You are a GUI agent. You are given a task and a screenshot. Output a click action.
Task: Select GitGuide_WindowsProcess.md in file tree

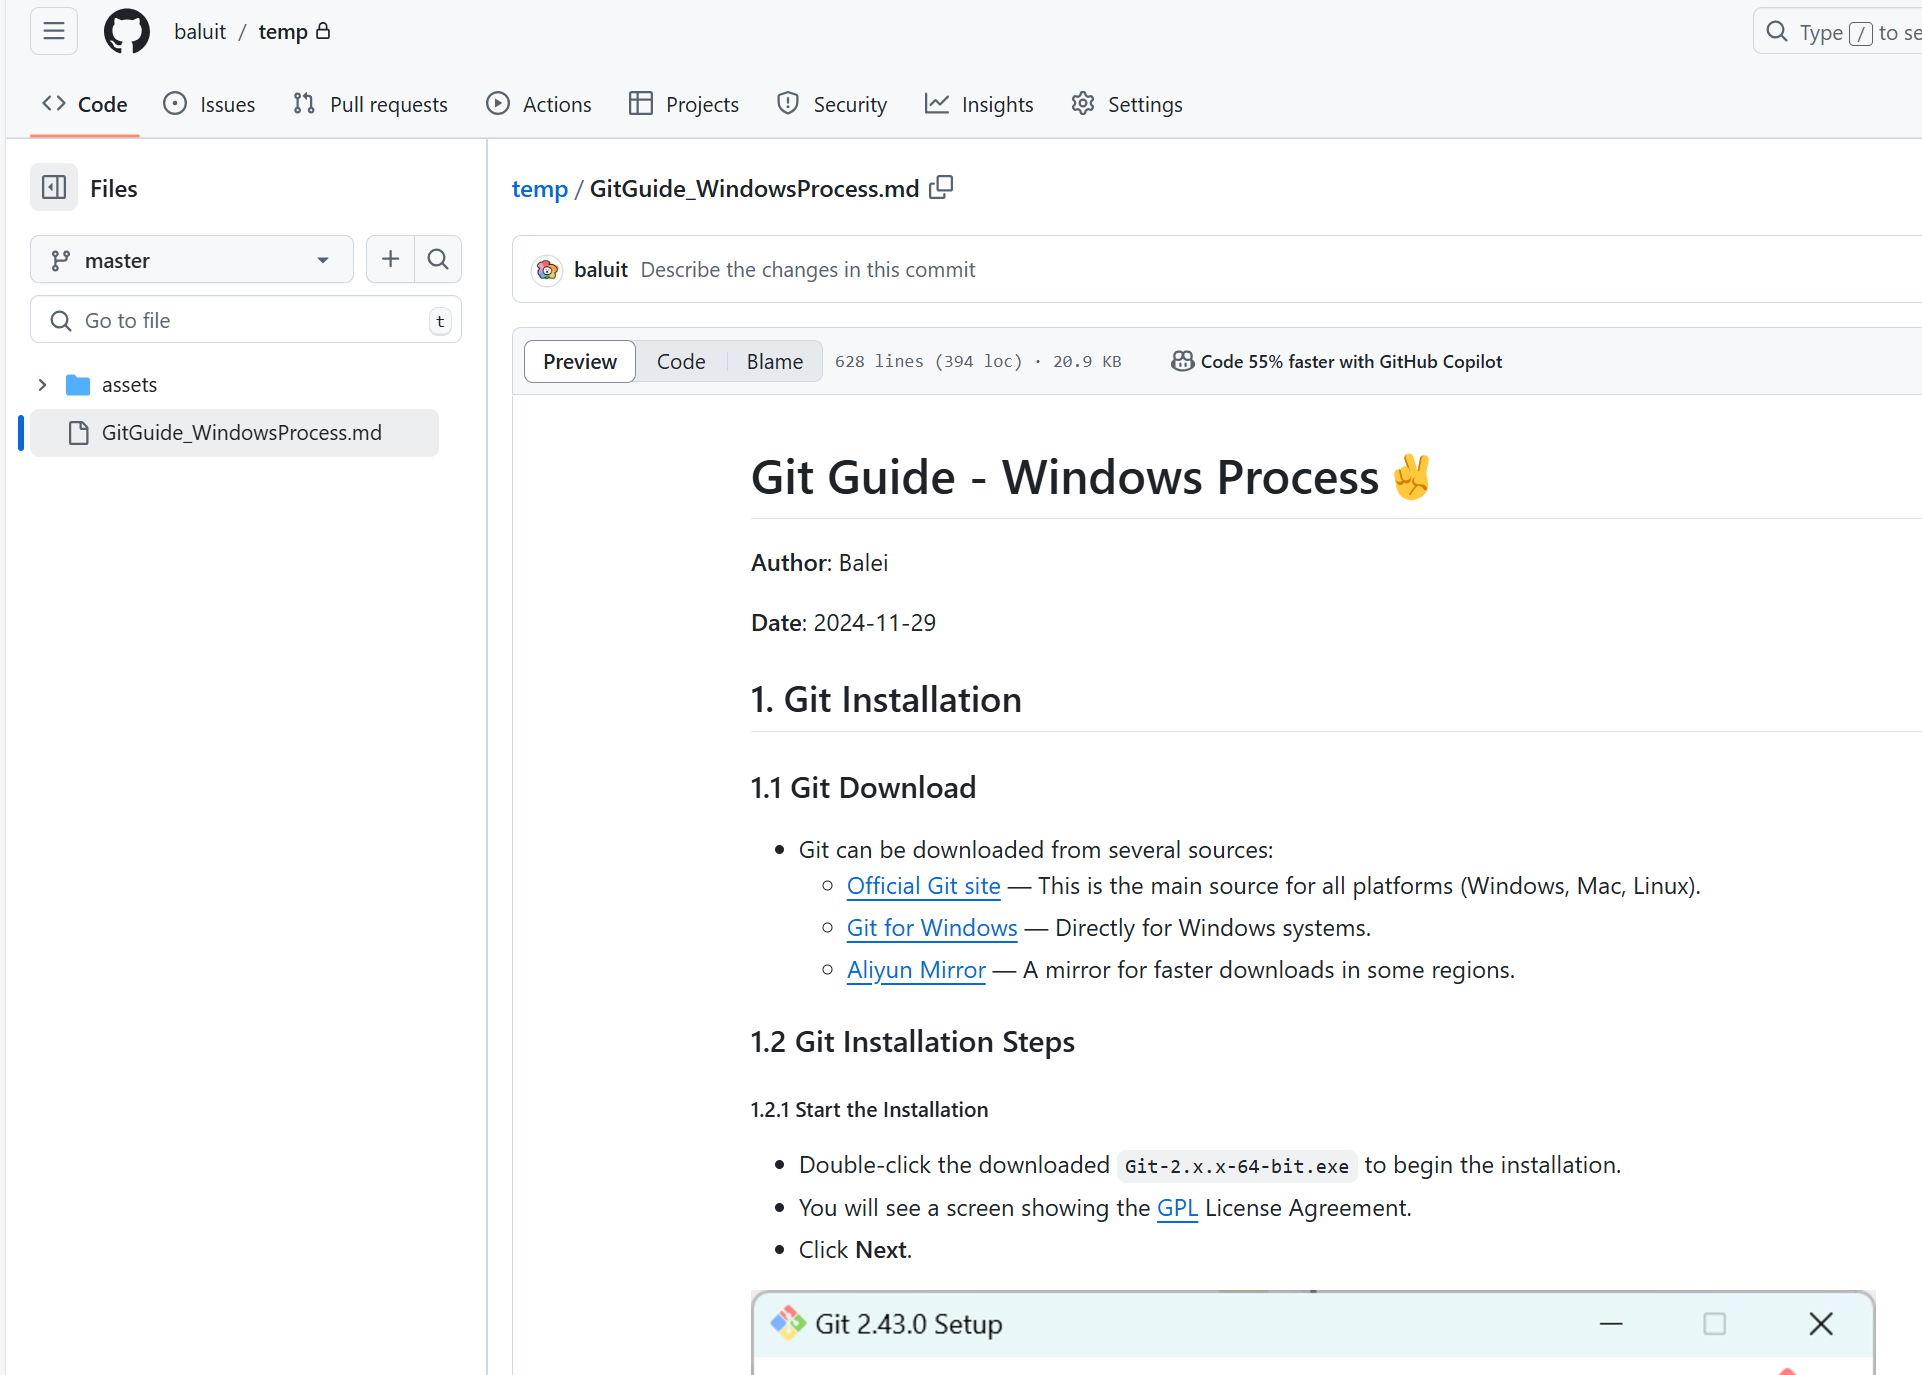[241, 433]
